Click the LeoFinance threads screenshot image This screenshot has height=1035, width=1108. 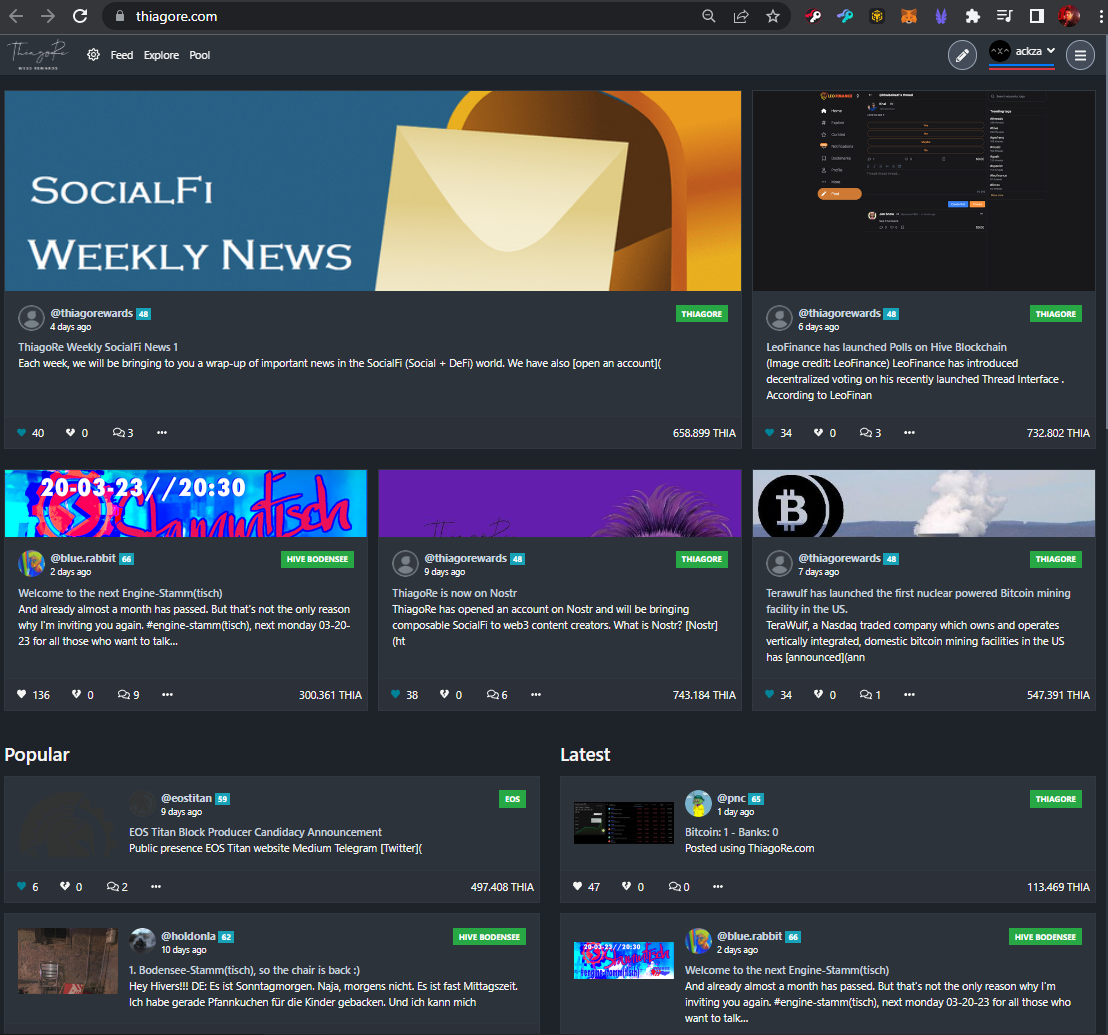(x=924, y=191)
